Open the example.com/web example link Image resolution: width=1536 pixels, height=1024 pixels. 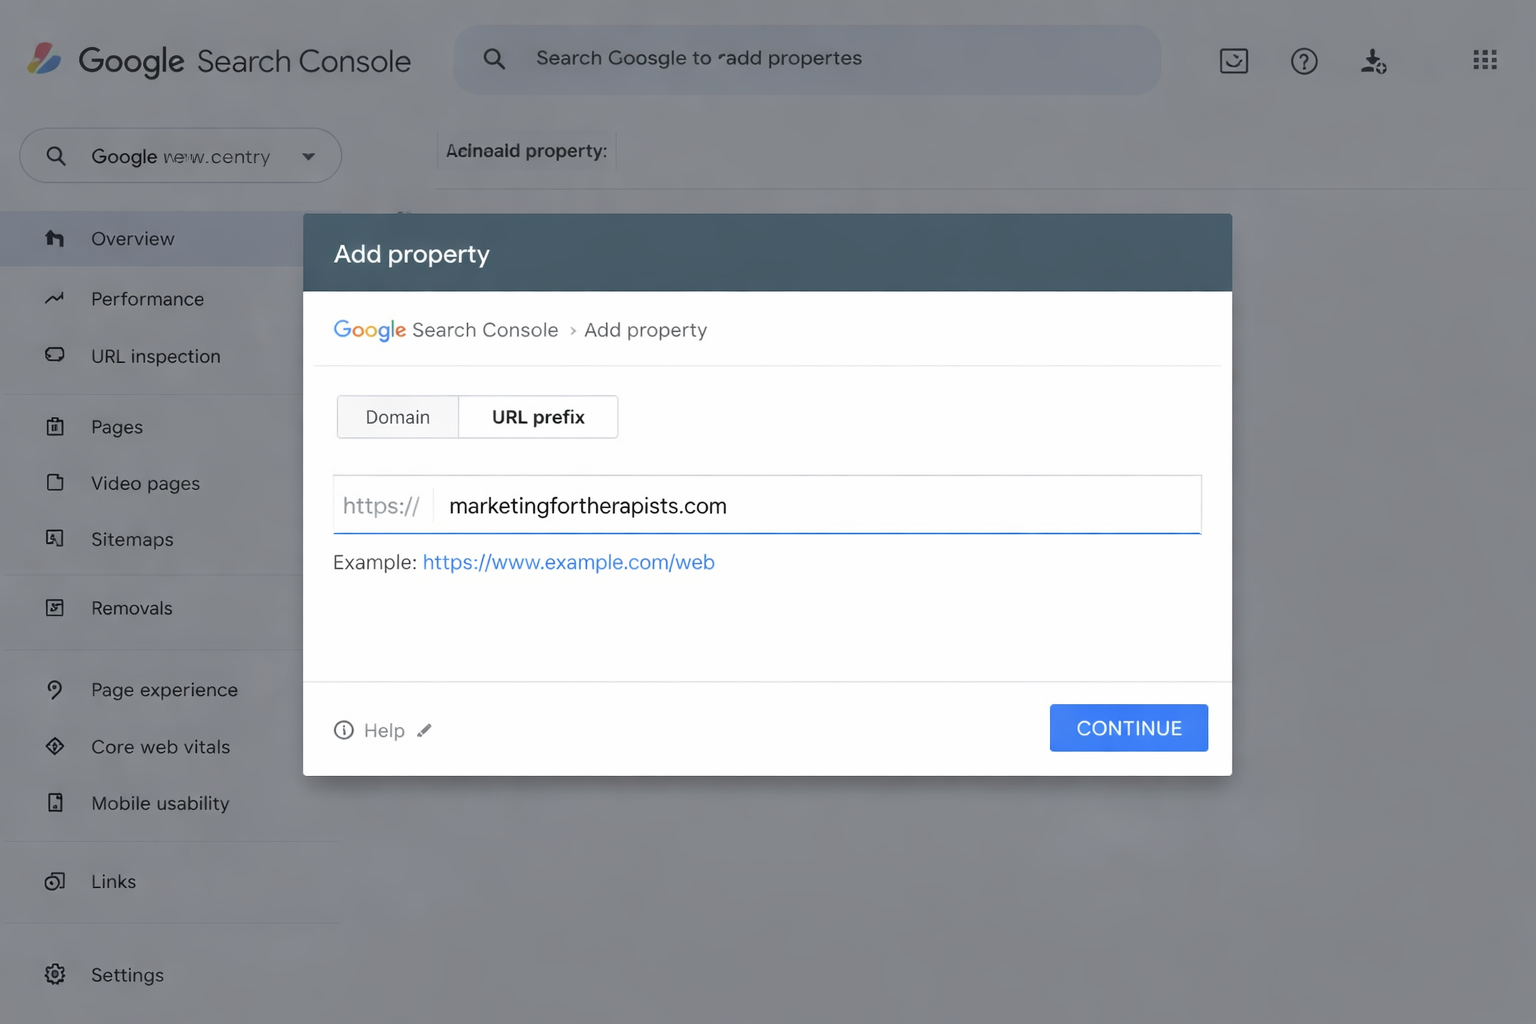[568, 562]
